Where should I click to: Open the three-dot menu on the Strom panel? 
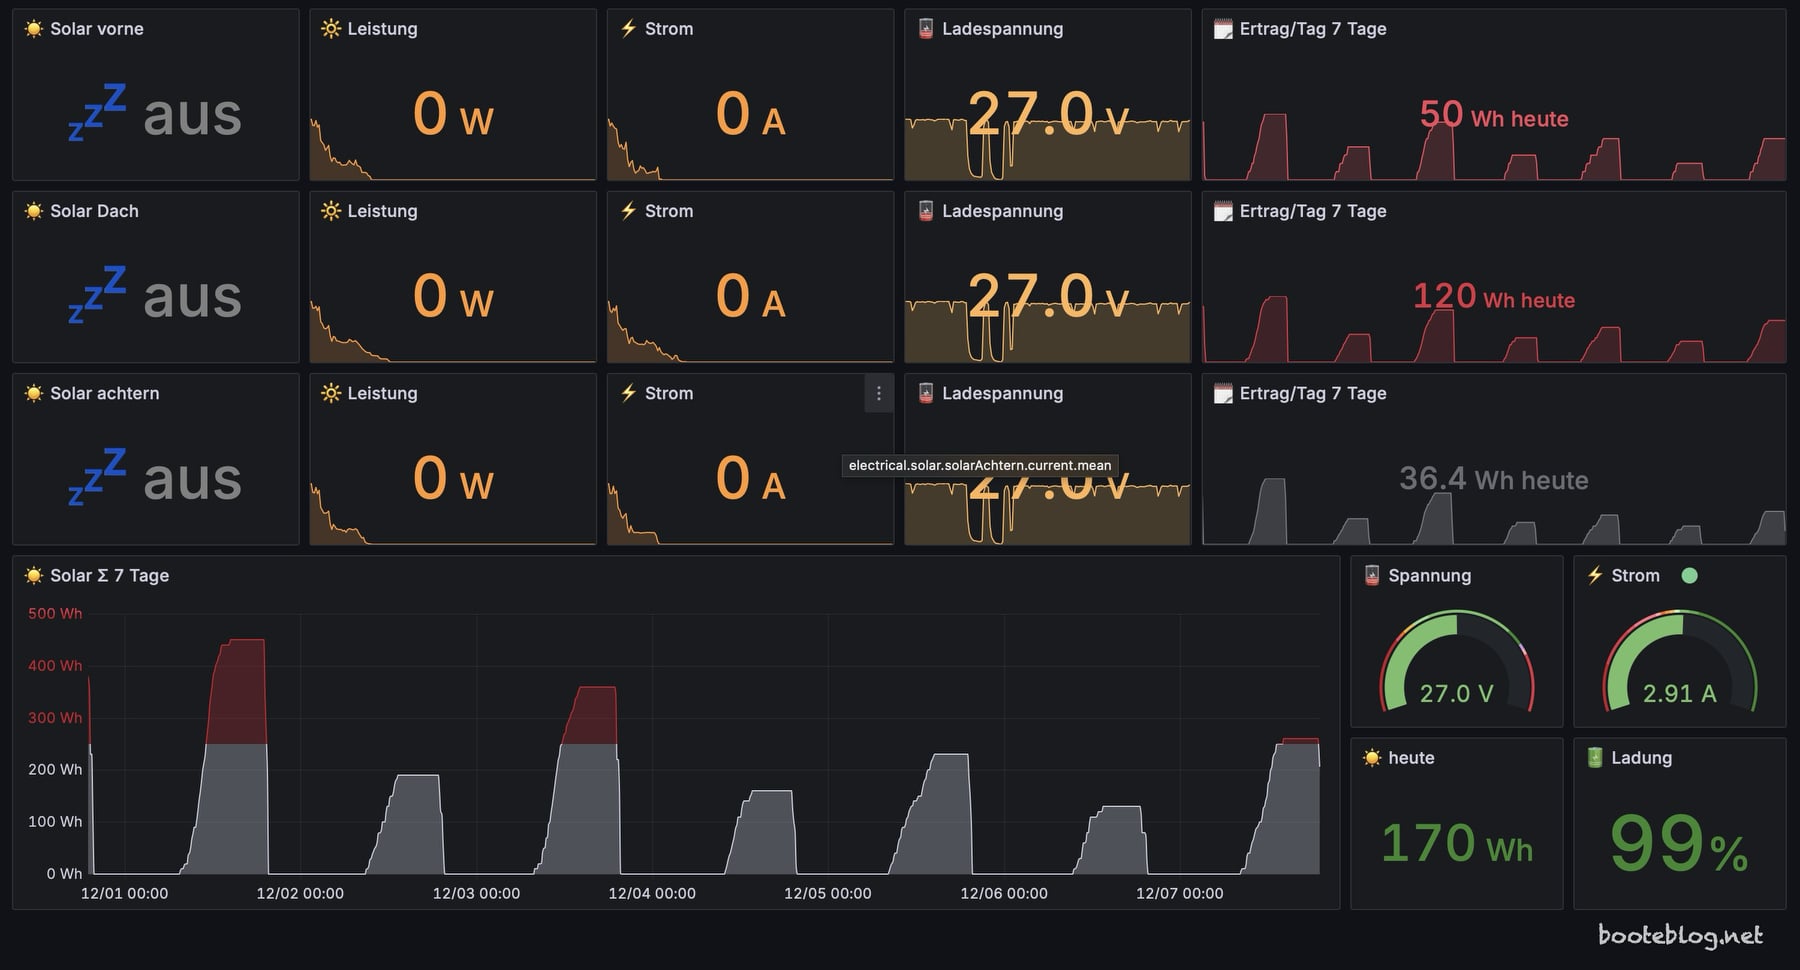pyautogui.click(x=878, y=394)
